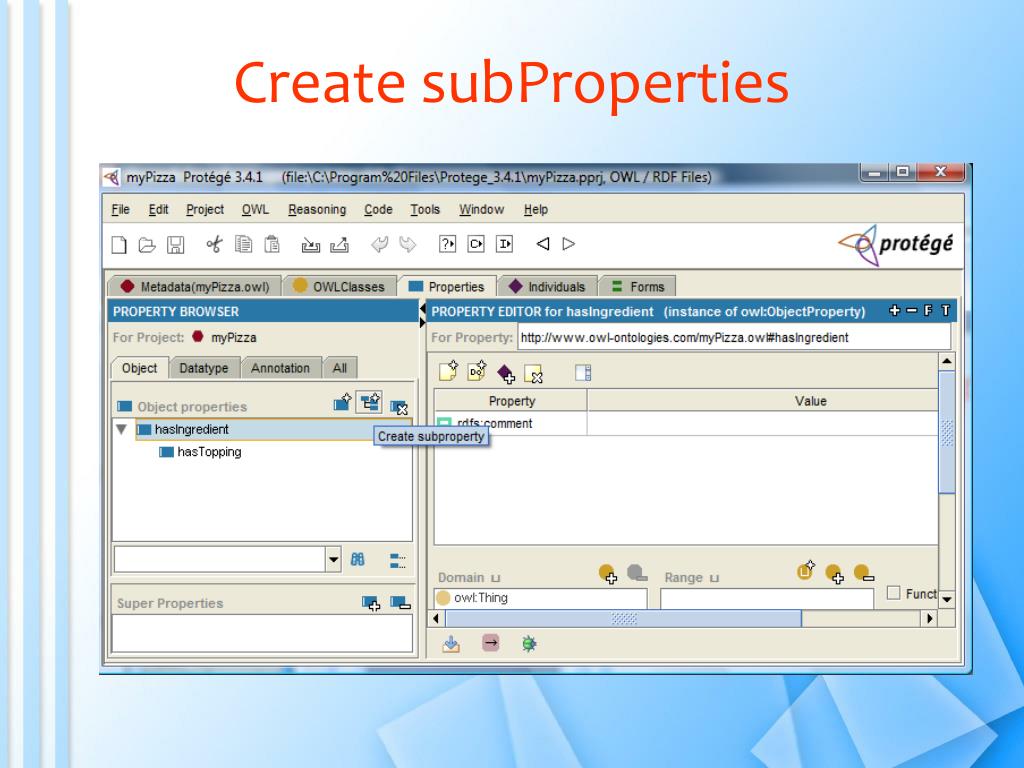Viewport: 1024px width, 768px height.
Task: Click the Create subproperty icon
Action: point(370,402)
